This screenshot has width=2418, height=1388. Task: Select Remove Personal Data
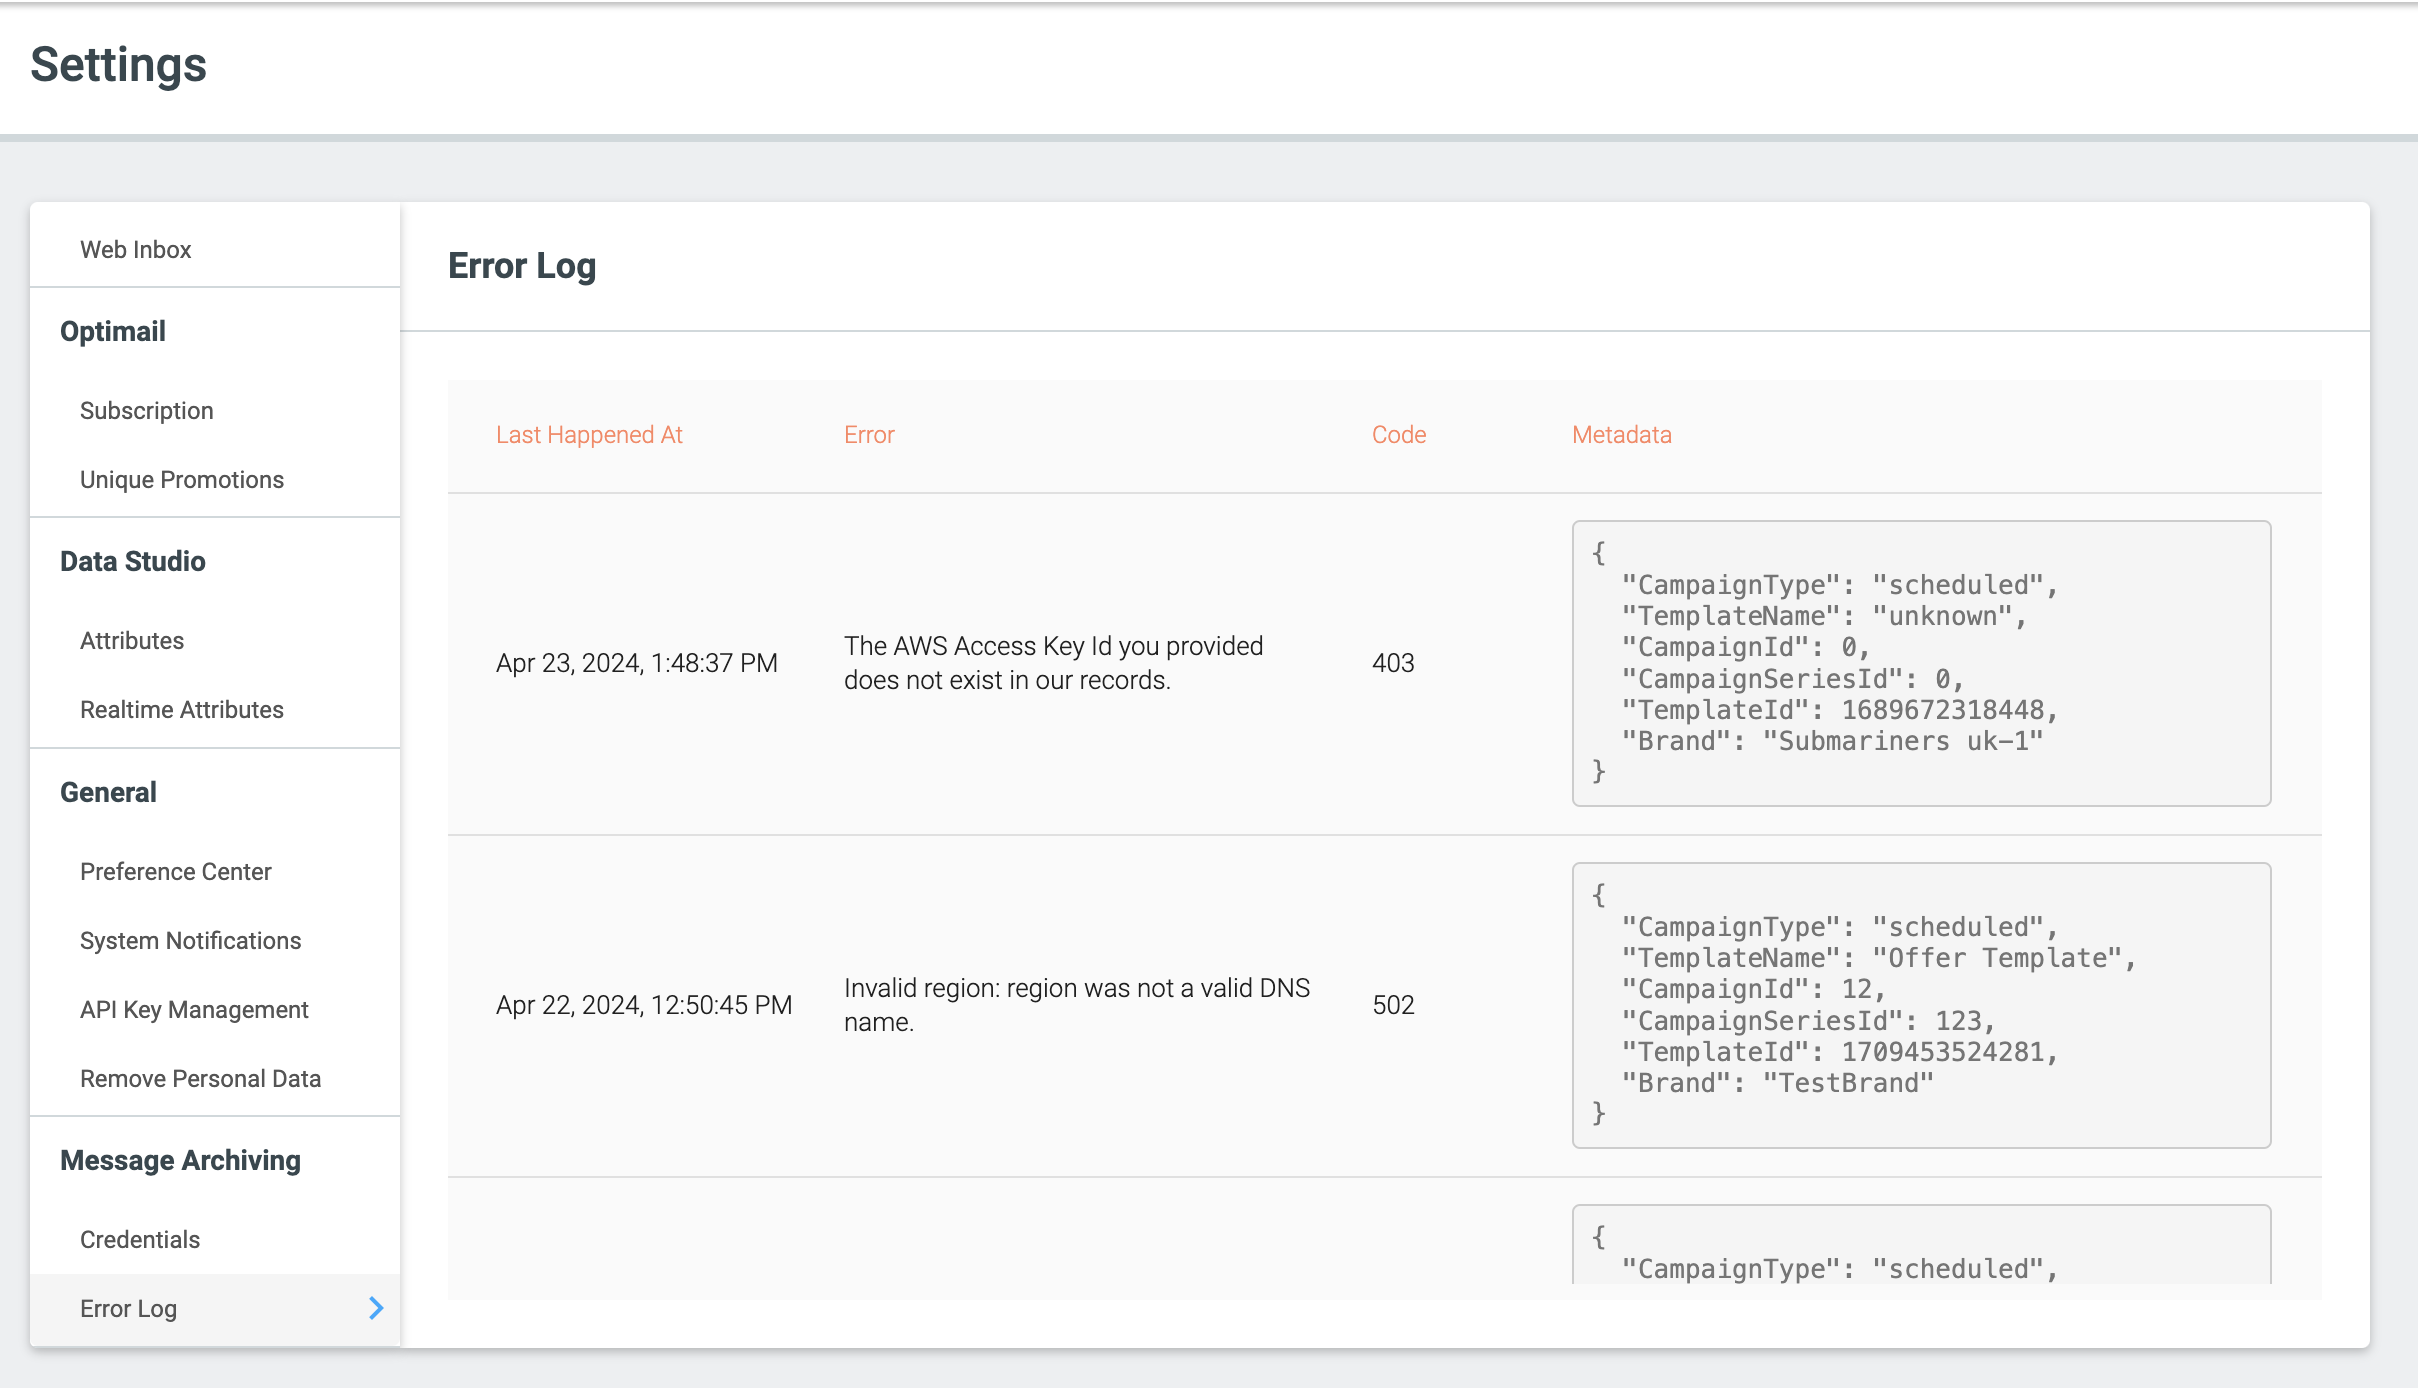point(200,1078)
